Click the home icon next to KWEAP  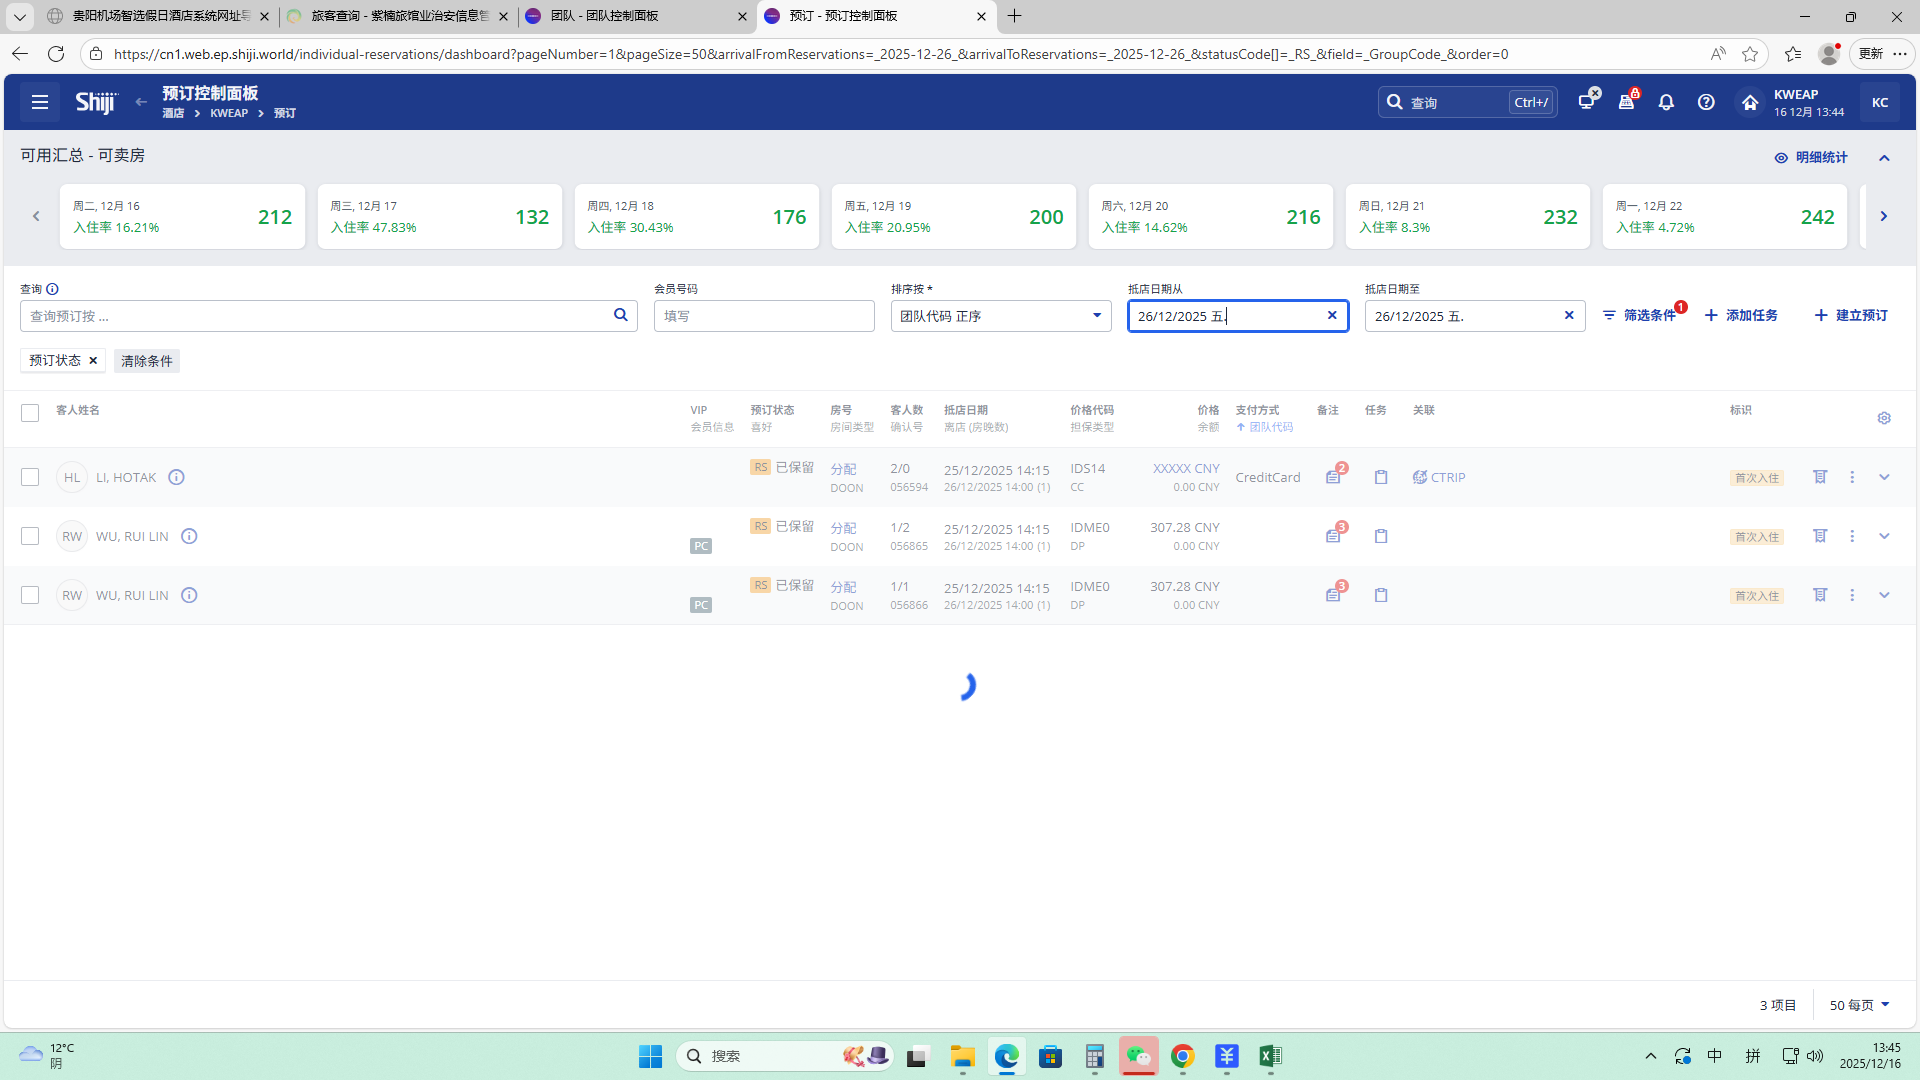pos(1749,102)
